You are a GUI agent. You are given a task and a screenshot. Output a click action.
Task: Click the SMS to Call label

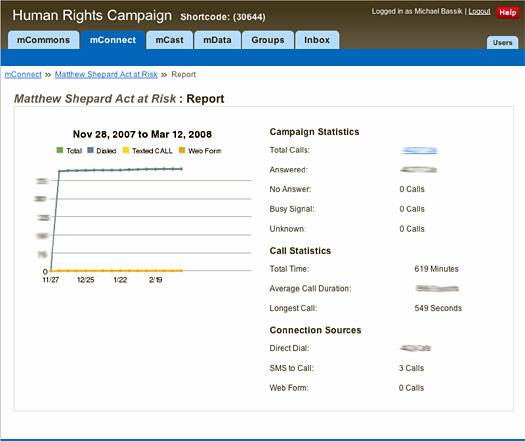[292, 368]
